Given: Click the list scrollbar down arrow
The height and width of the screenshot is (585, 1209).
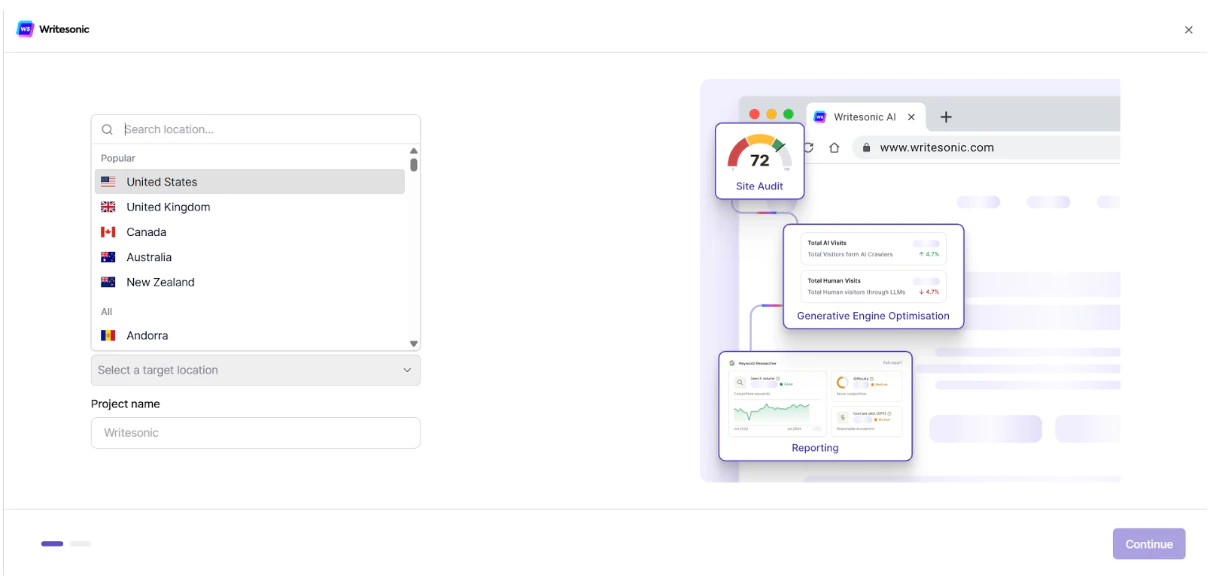Looking at the screenshot, I should pos(414,343).
